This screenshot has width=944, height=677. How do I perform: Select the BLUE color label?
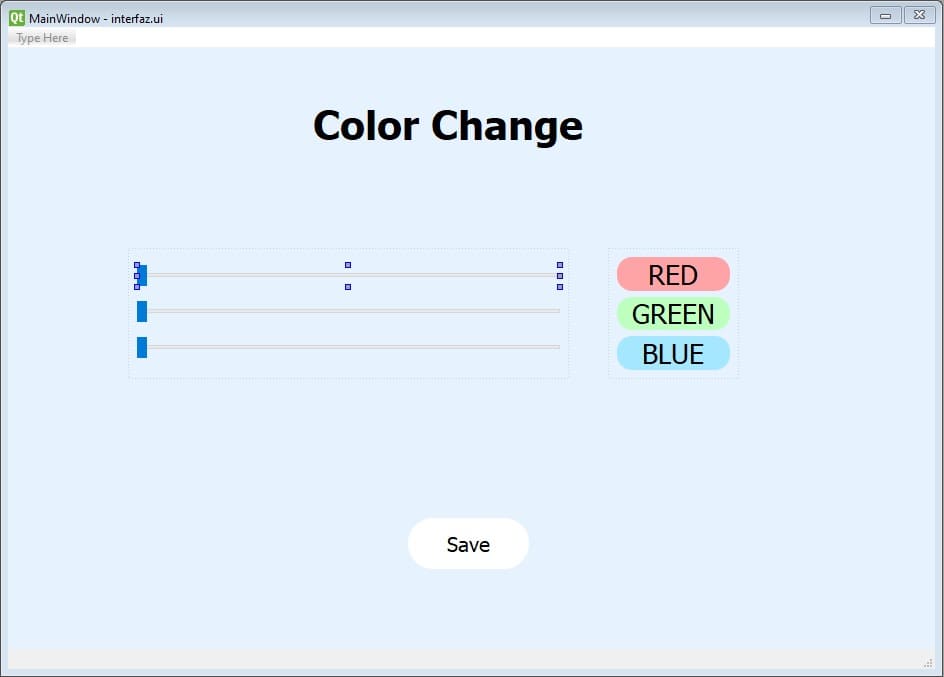pyautogui.click(x=673, y=354)
